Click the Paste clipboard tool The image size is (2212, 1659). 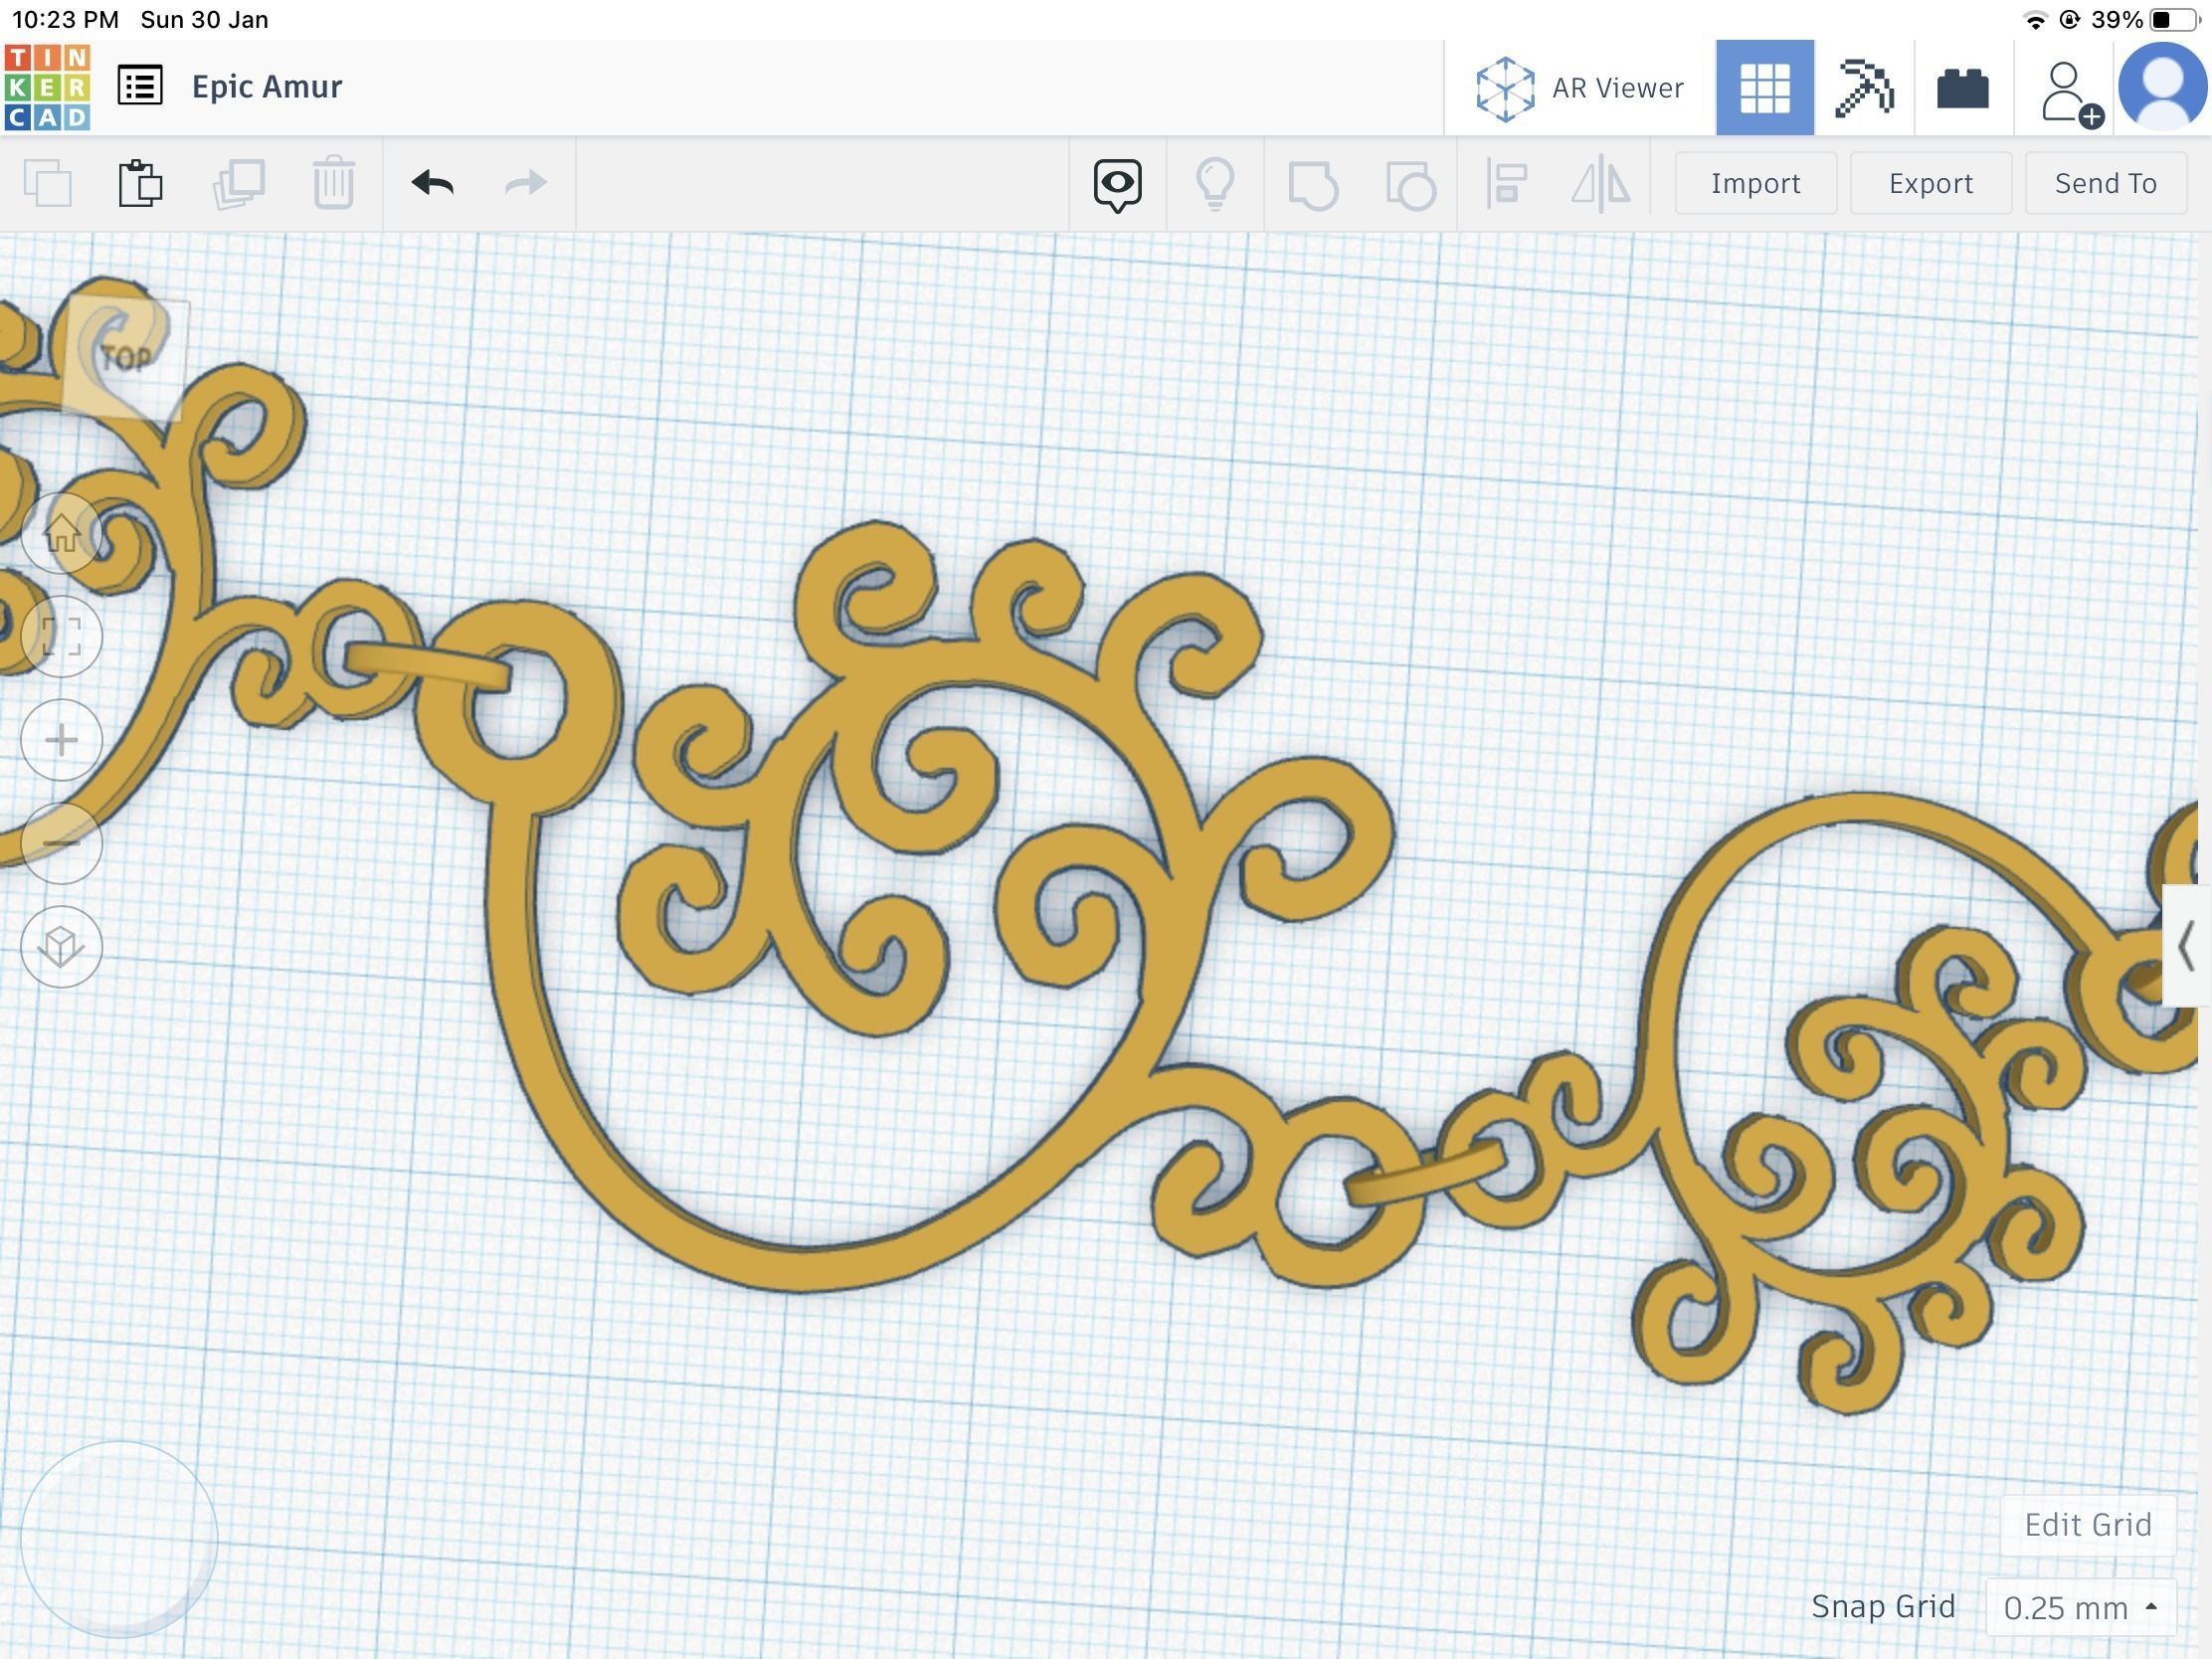[x=140, y=183]
